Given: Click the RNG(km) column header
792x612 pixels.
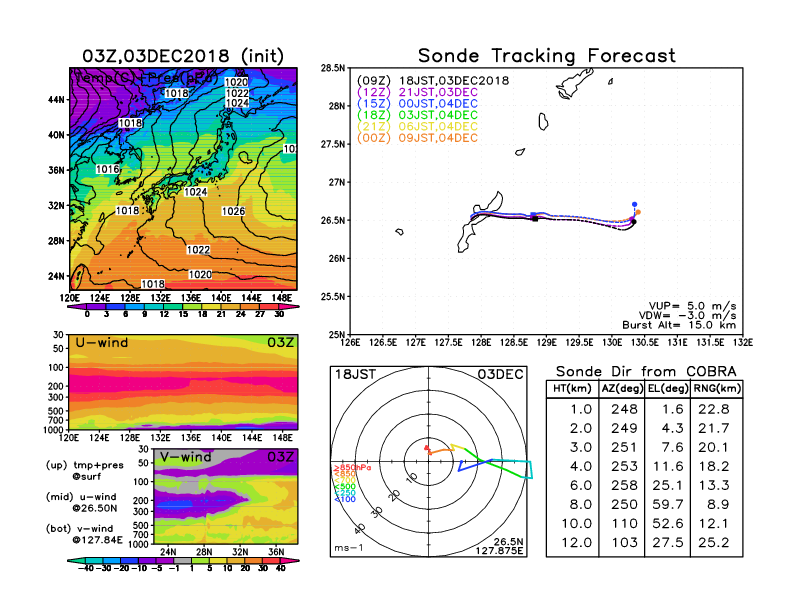Looking at the screenshot, I should click(x=714, y=388).
